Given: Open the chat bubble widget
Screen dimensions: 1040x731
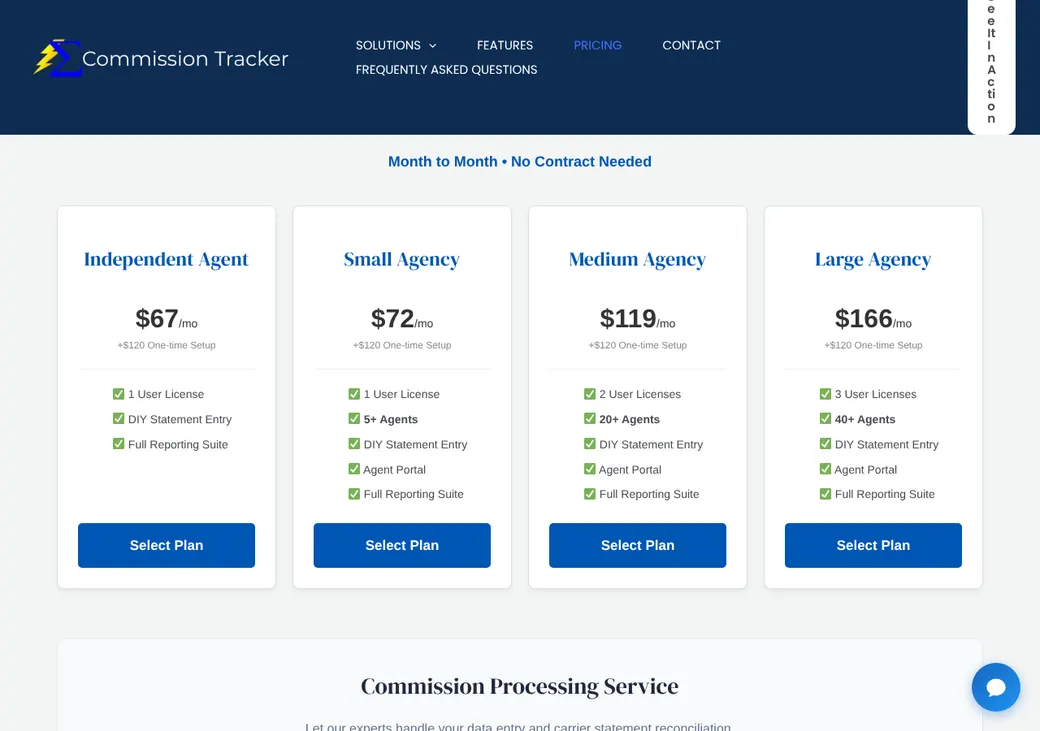Looking at the screenshot, I should coord(996,687).
